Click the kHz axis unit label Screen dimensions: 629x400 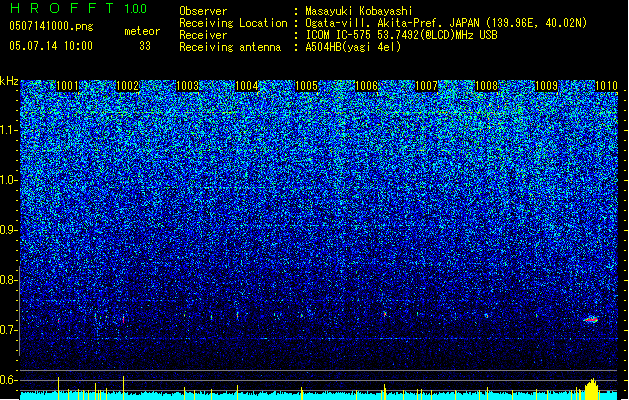(x=9, y=81)
